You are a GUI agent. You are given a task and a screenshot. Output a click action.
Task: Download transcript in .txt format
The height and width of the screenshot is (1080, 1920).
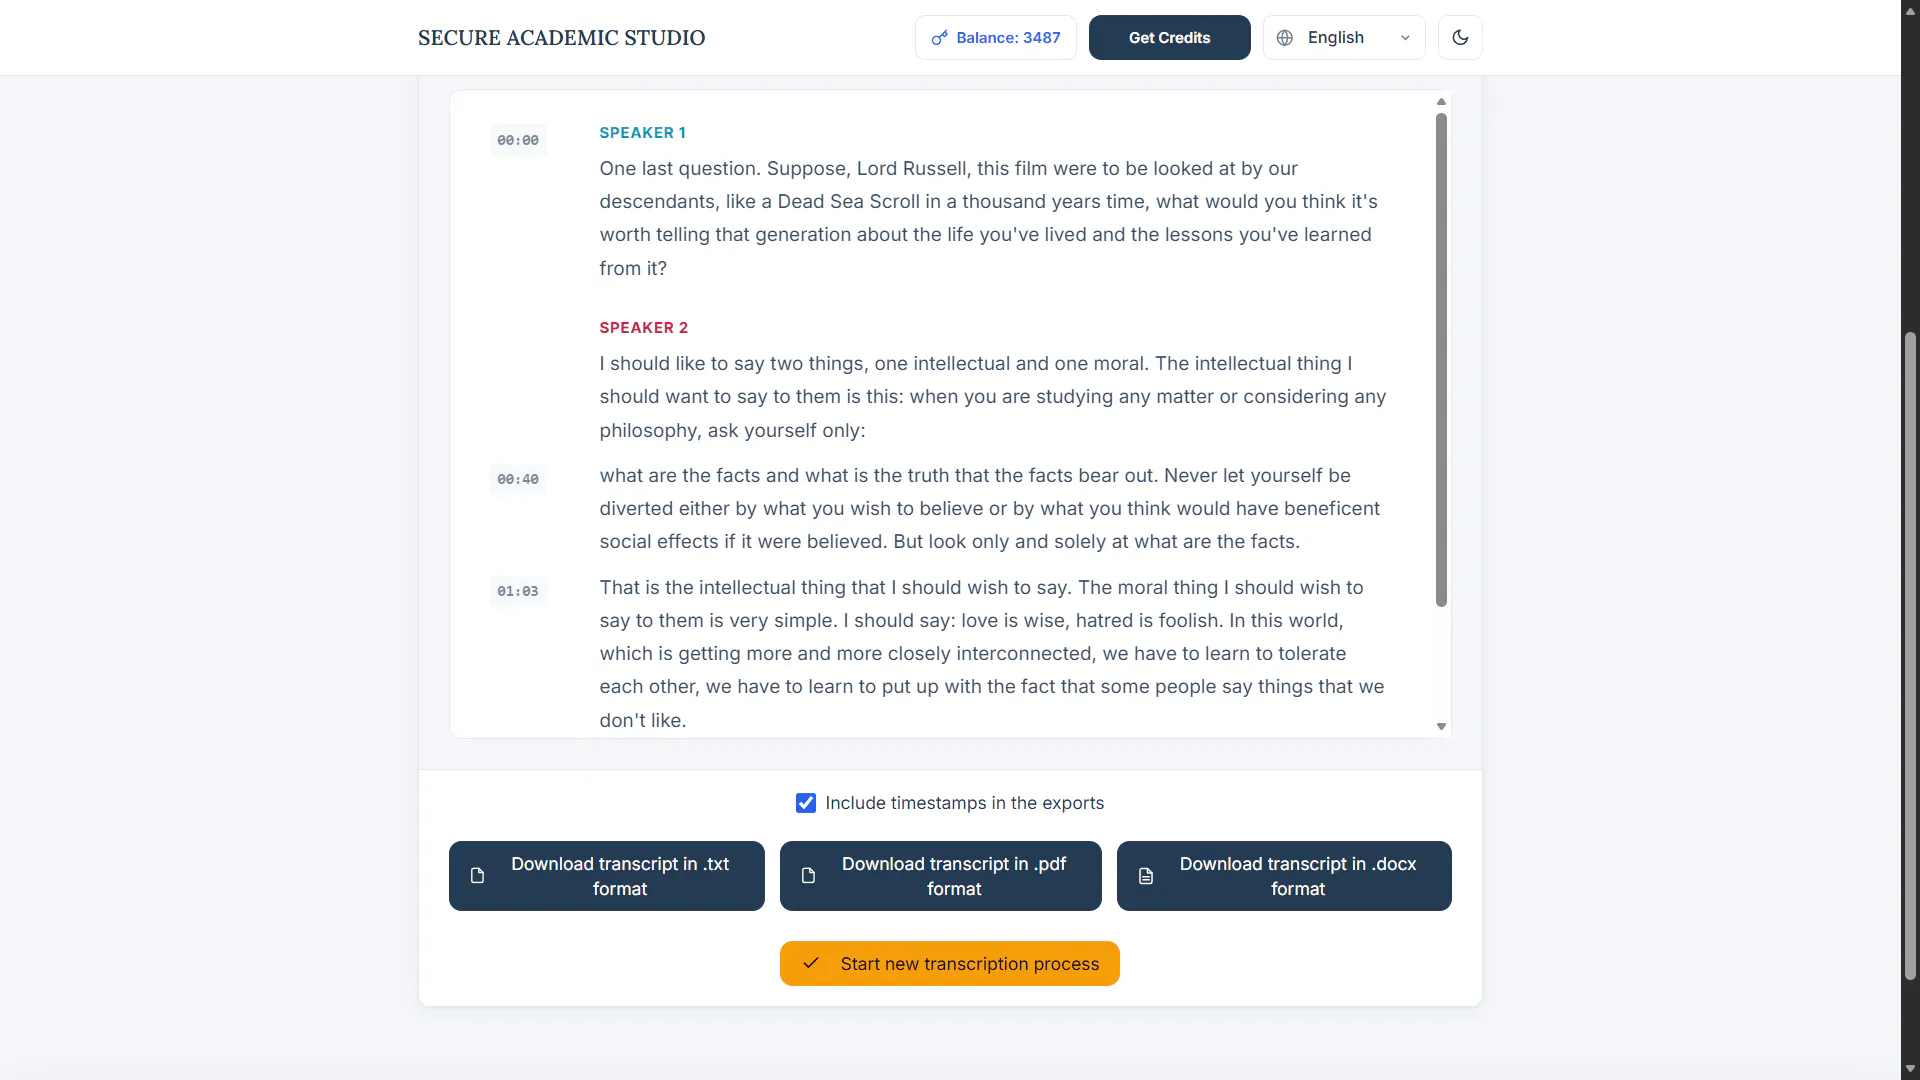pyautogui.click(x=606, y=875)
